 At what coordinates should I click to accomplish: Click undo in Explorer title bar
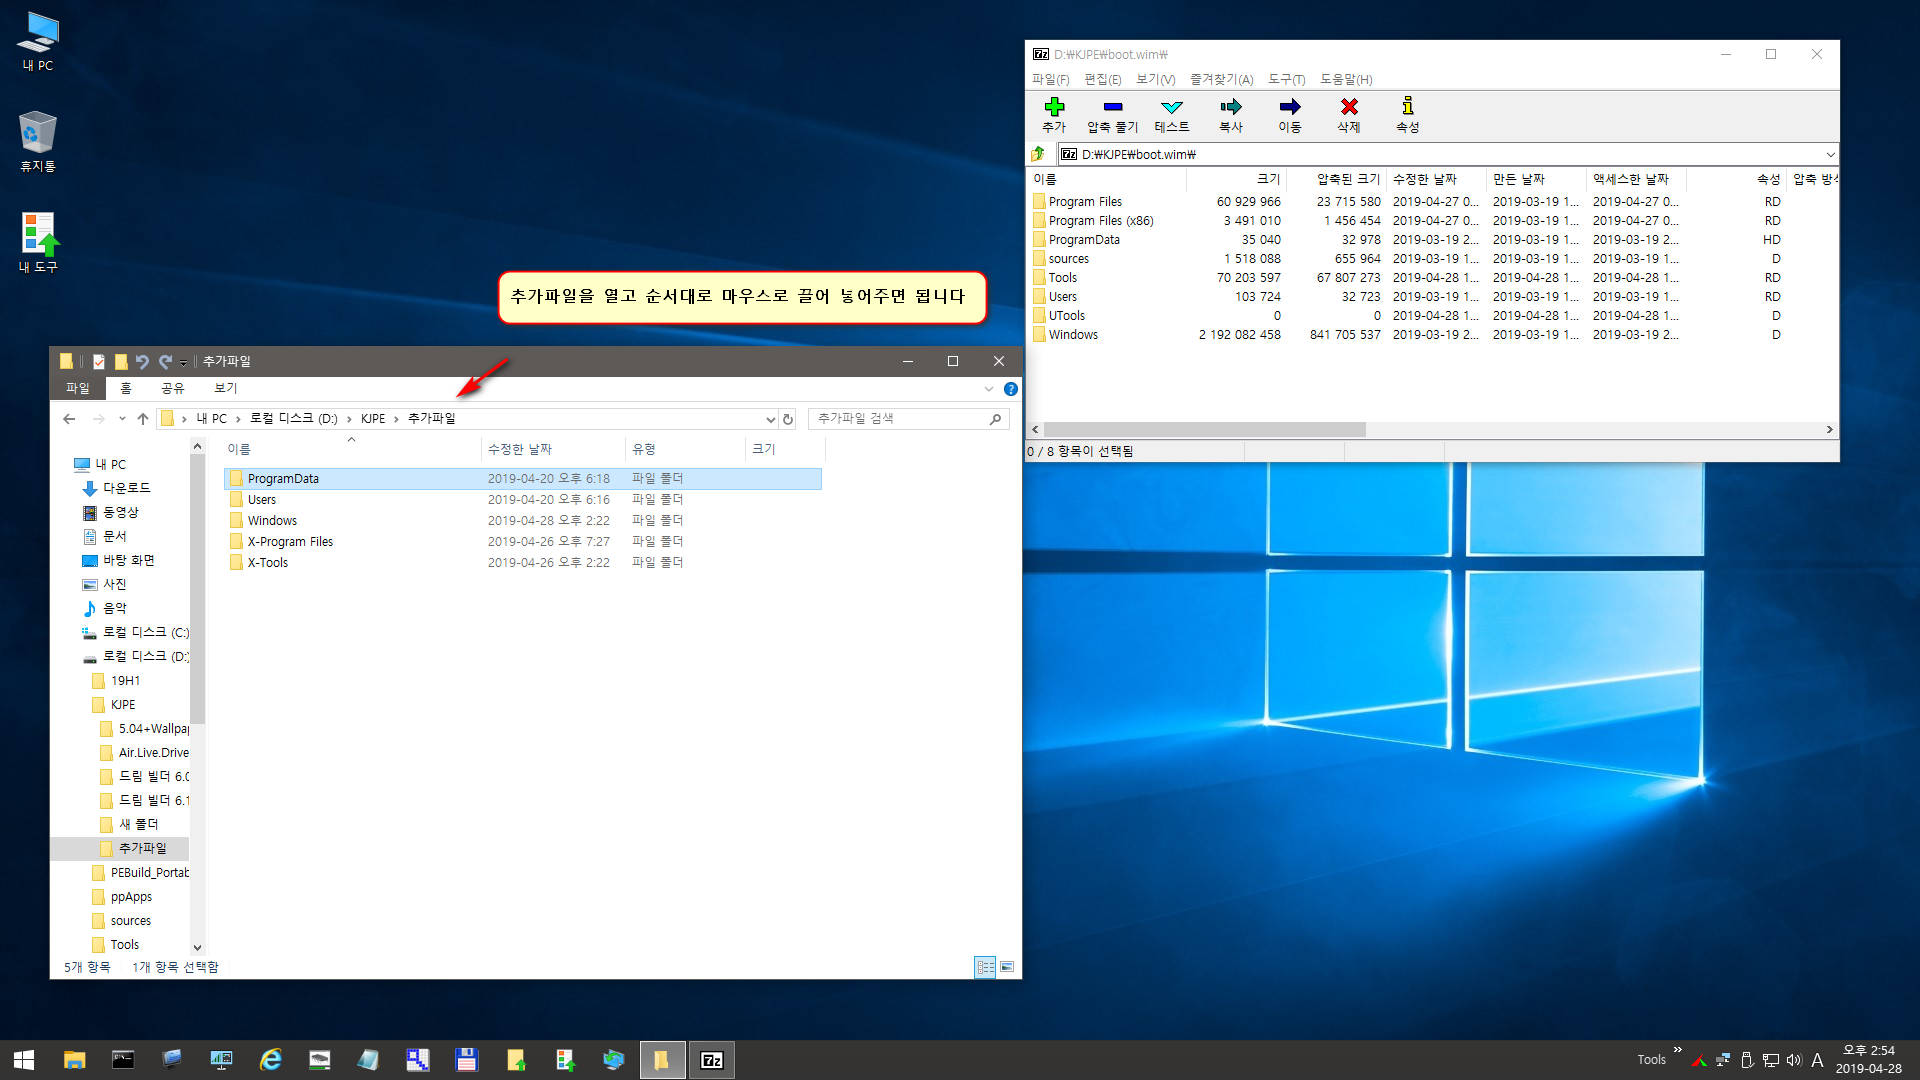click(x=142, y=362)
